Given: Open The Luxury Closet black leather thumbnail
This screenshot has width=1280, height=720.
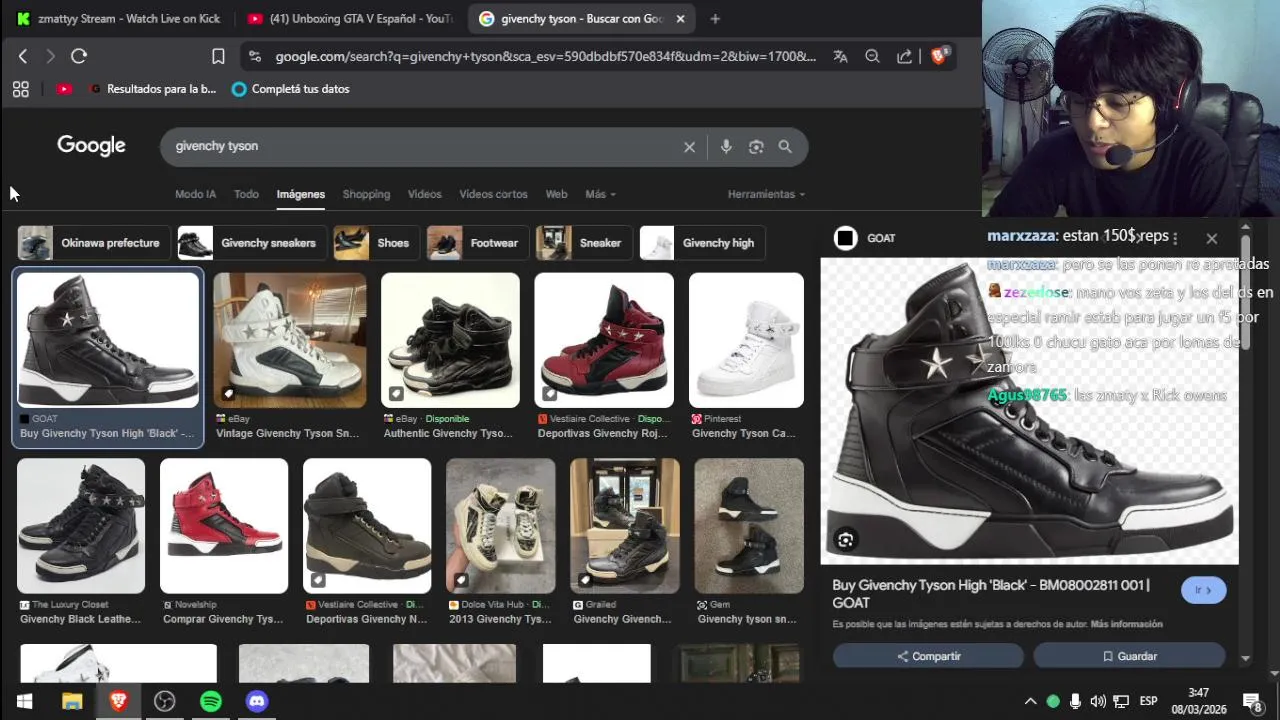Looking at the screenshot, I should [x=81, y=526].
